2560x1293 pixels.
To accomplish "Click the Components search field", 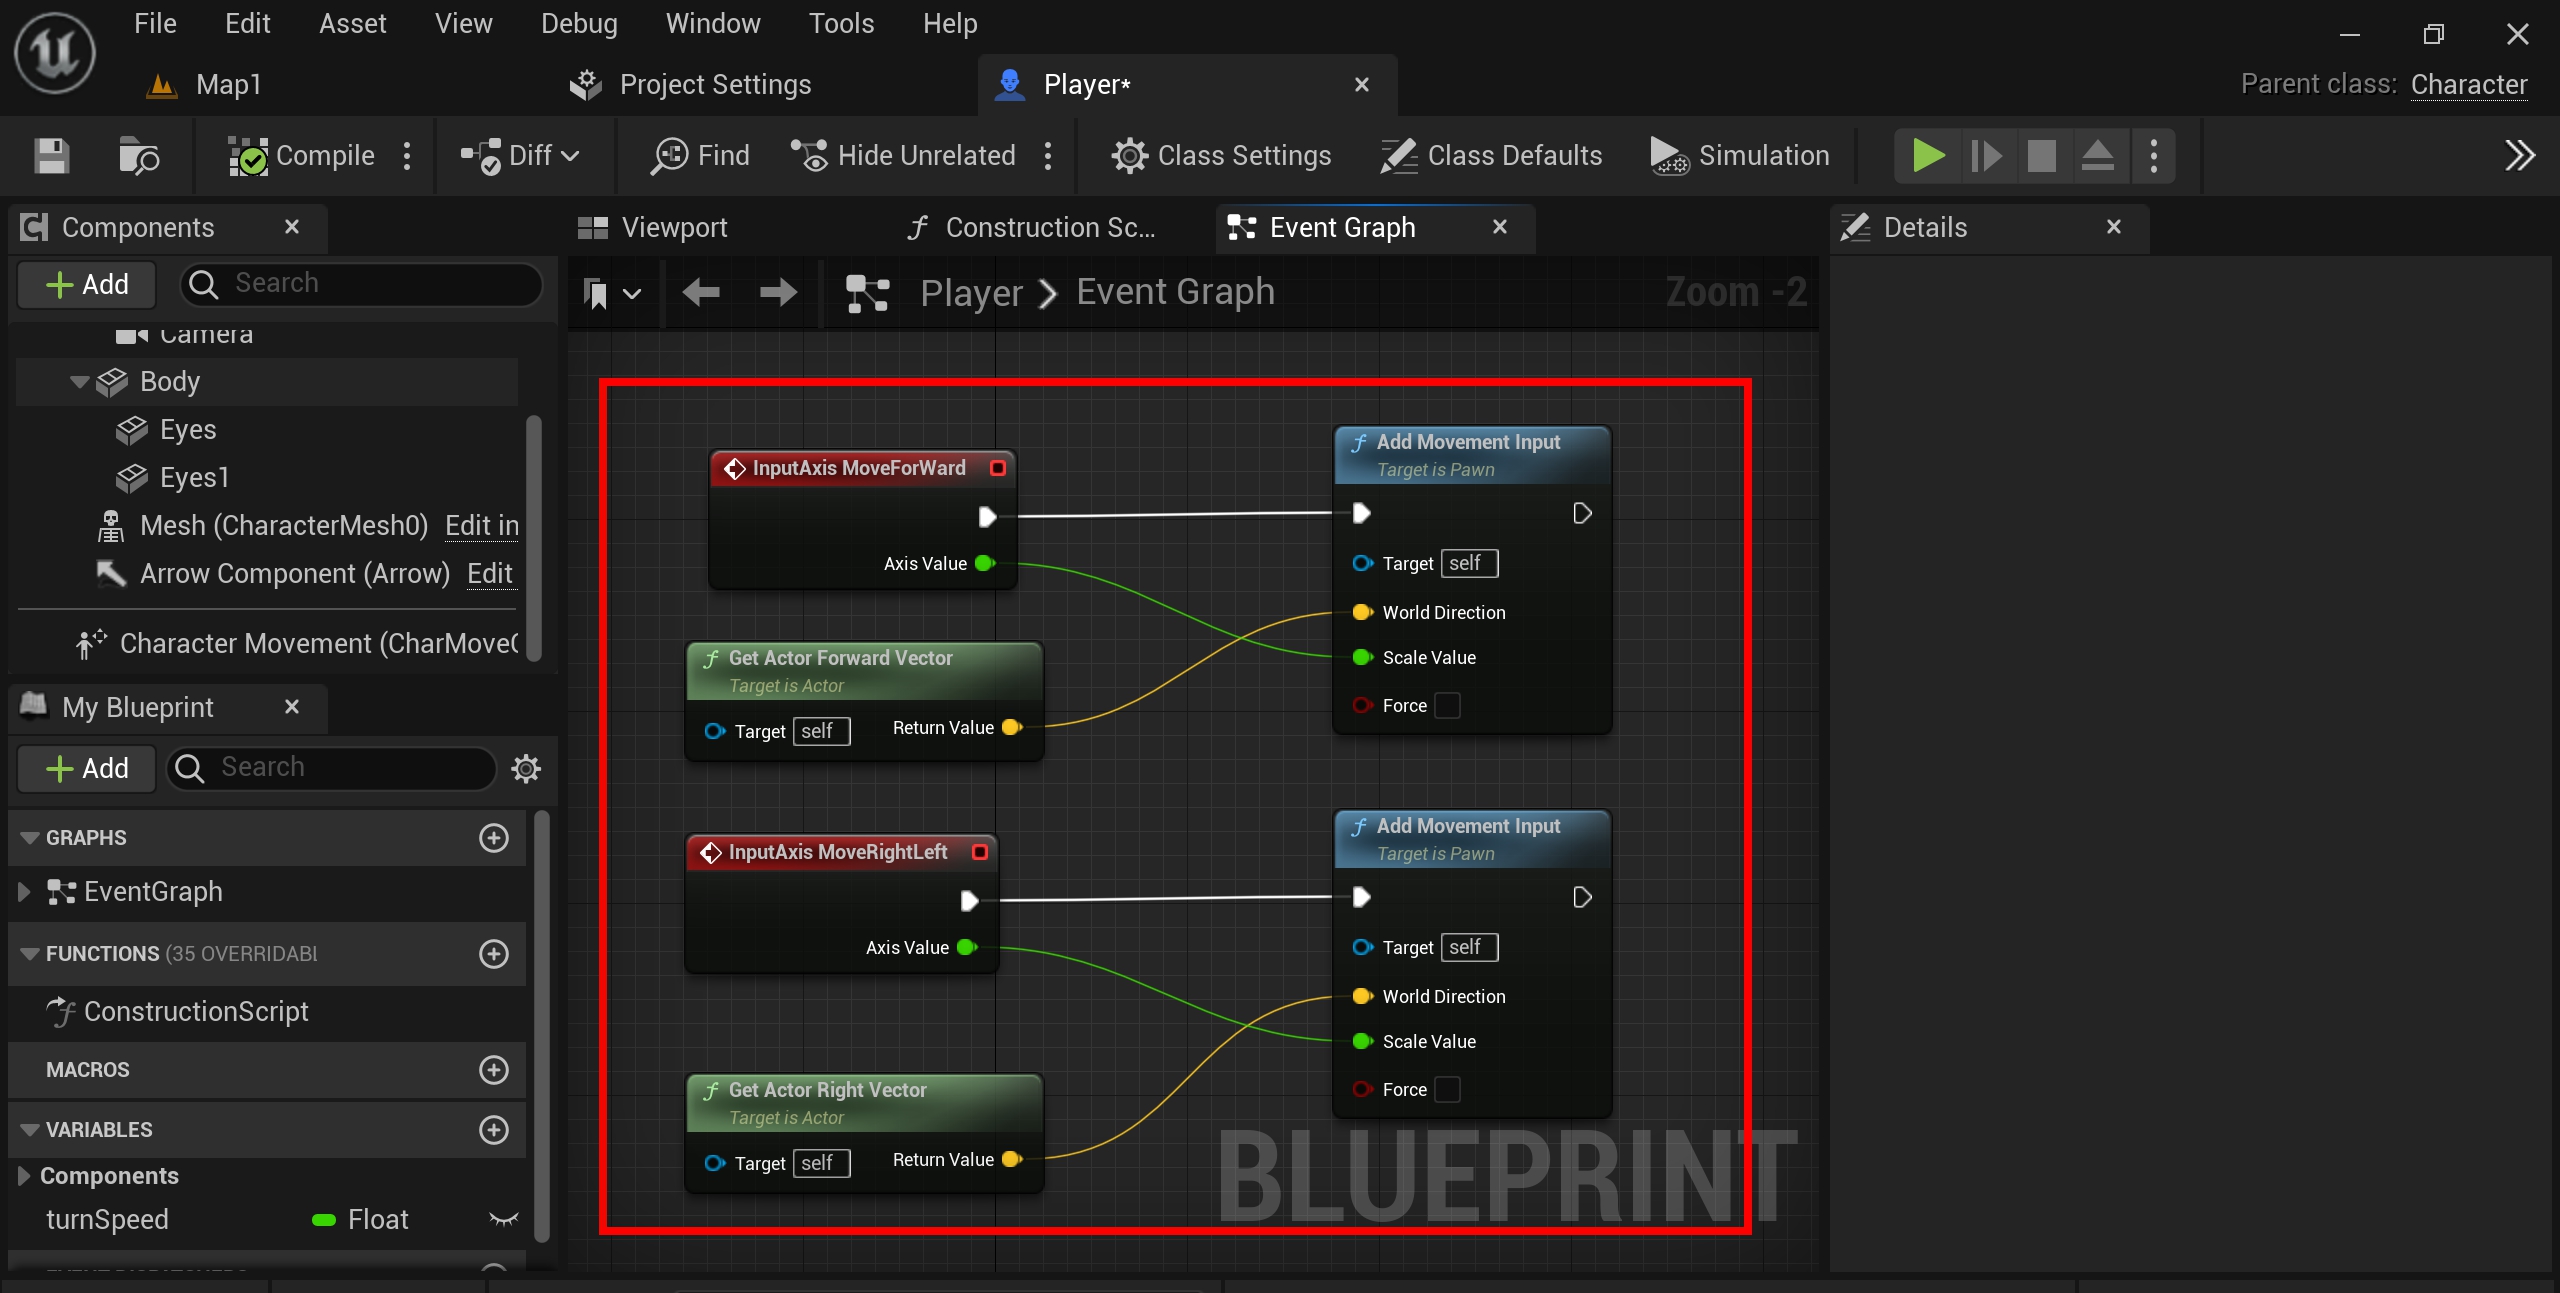I will coord(362,284).
